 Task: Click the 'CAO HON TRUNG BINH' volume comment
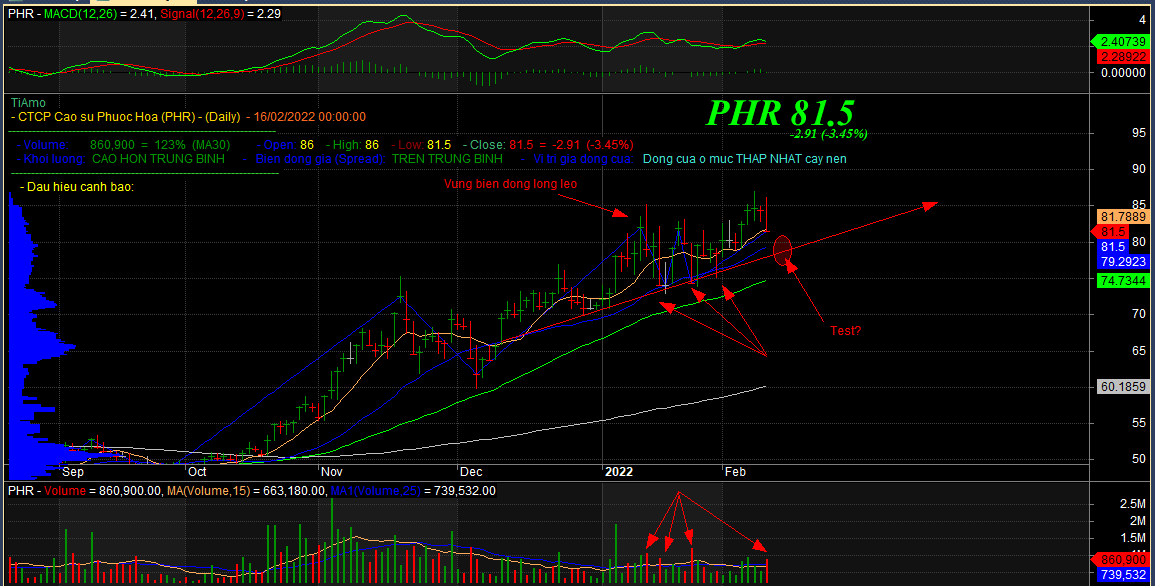[158, 159]
